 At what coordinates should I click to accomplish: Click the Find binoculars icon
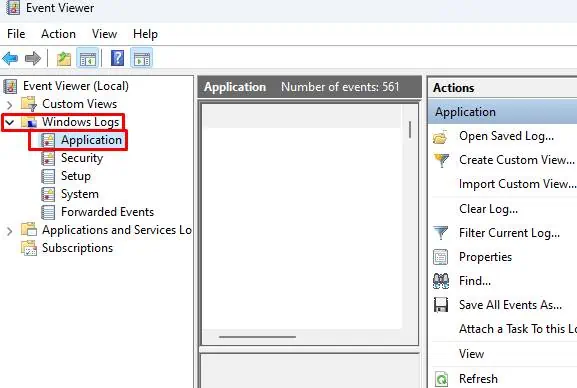(x=441, y=281)
